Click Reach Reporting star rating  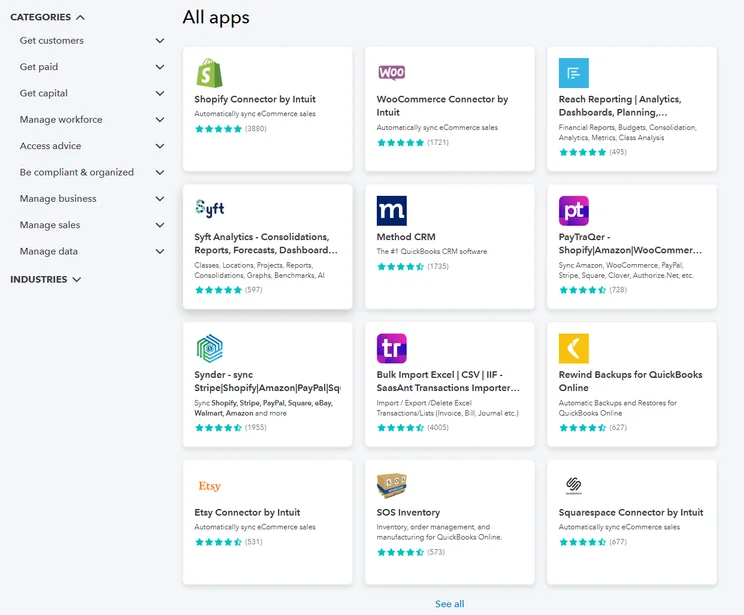[583, 152]
